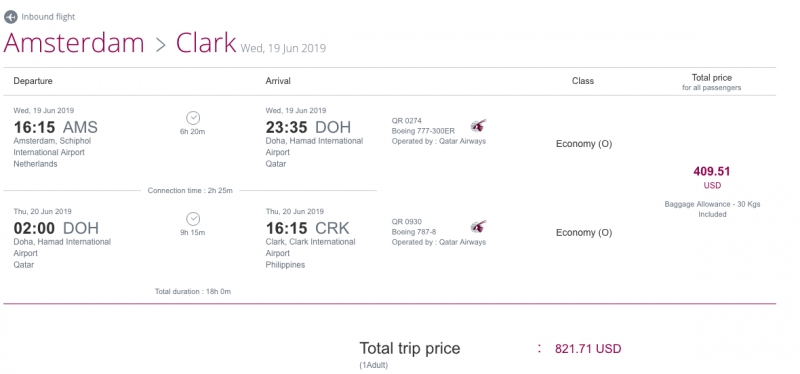Image resolution: width=800 pixels, height=374 pixels.
Task: Click flight number QR 0274
Action: (407, 121)
